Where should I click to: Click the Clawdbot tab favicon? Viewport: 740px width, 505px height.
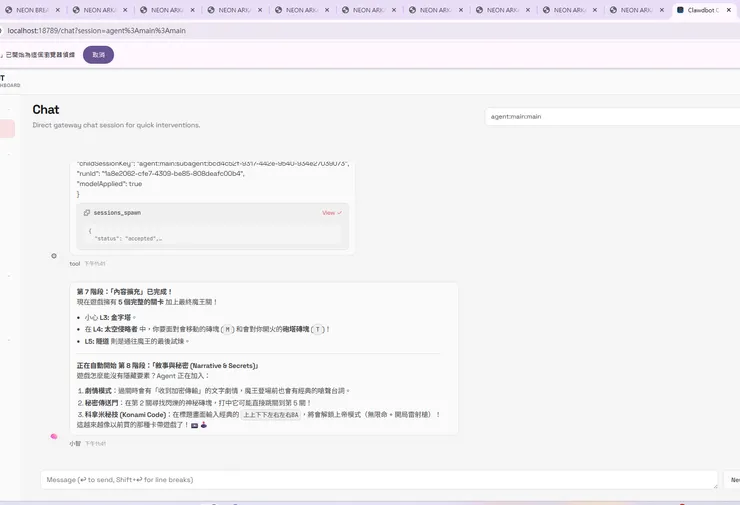680,10
